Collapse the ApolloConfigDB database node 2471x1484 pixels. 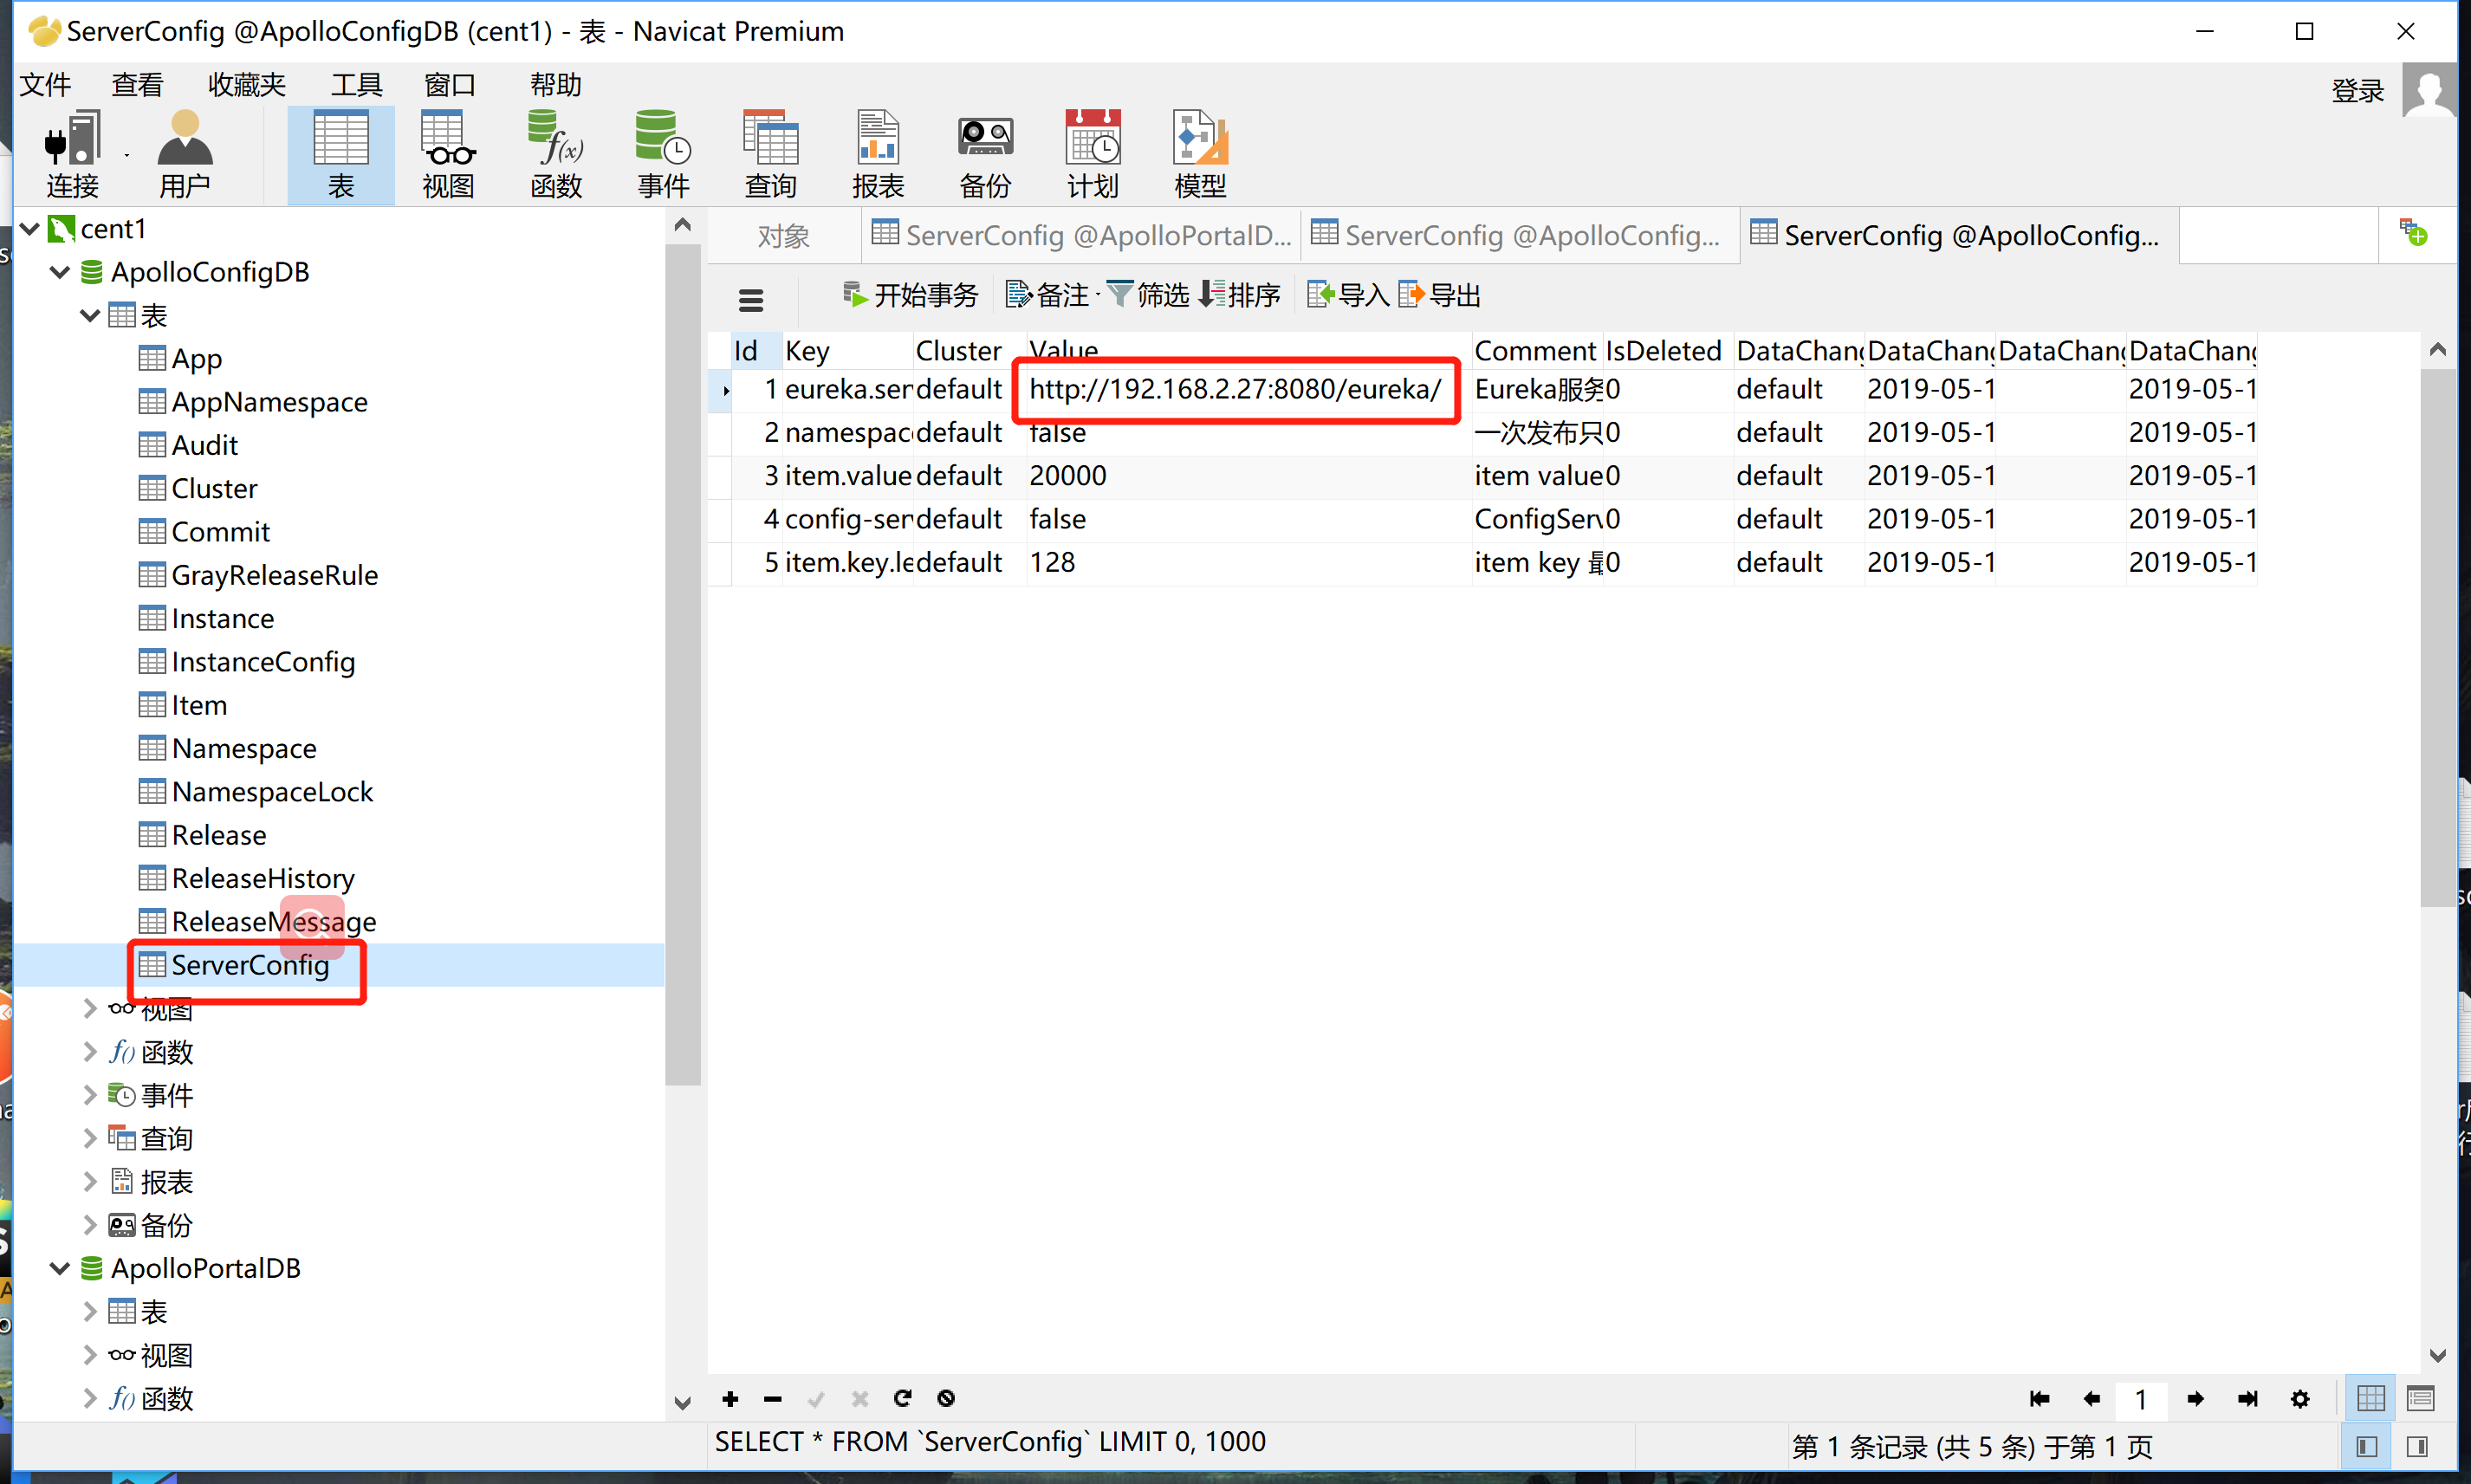click(60, 271)
